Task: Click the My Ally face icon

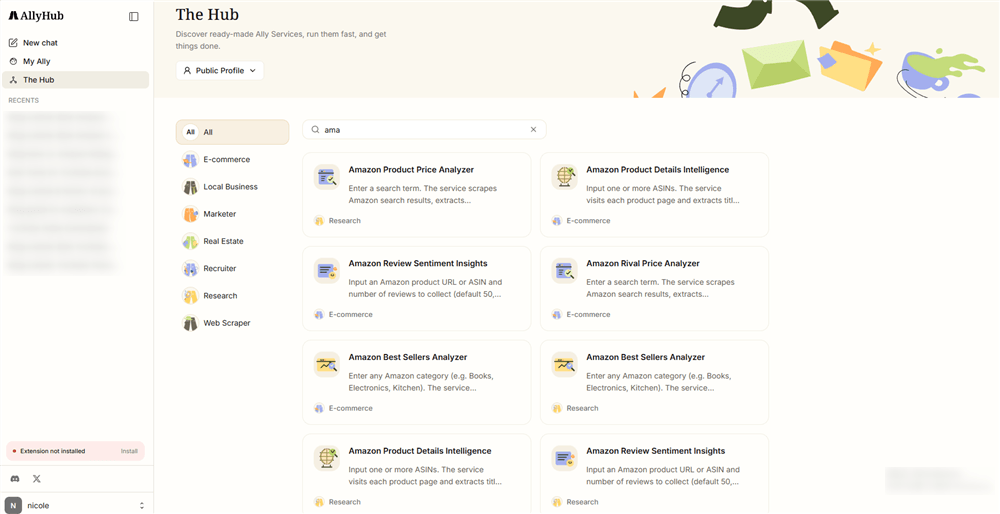Action: coord(13,61)
